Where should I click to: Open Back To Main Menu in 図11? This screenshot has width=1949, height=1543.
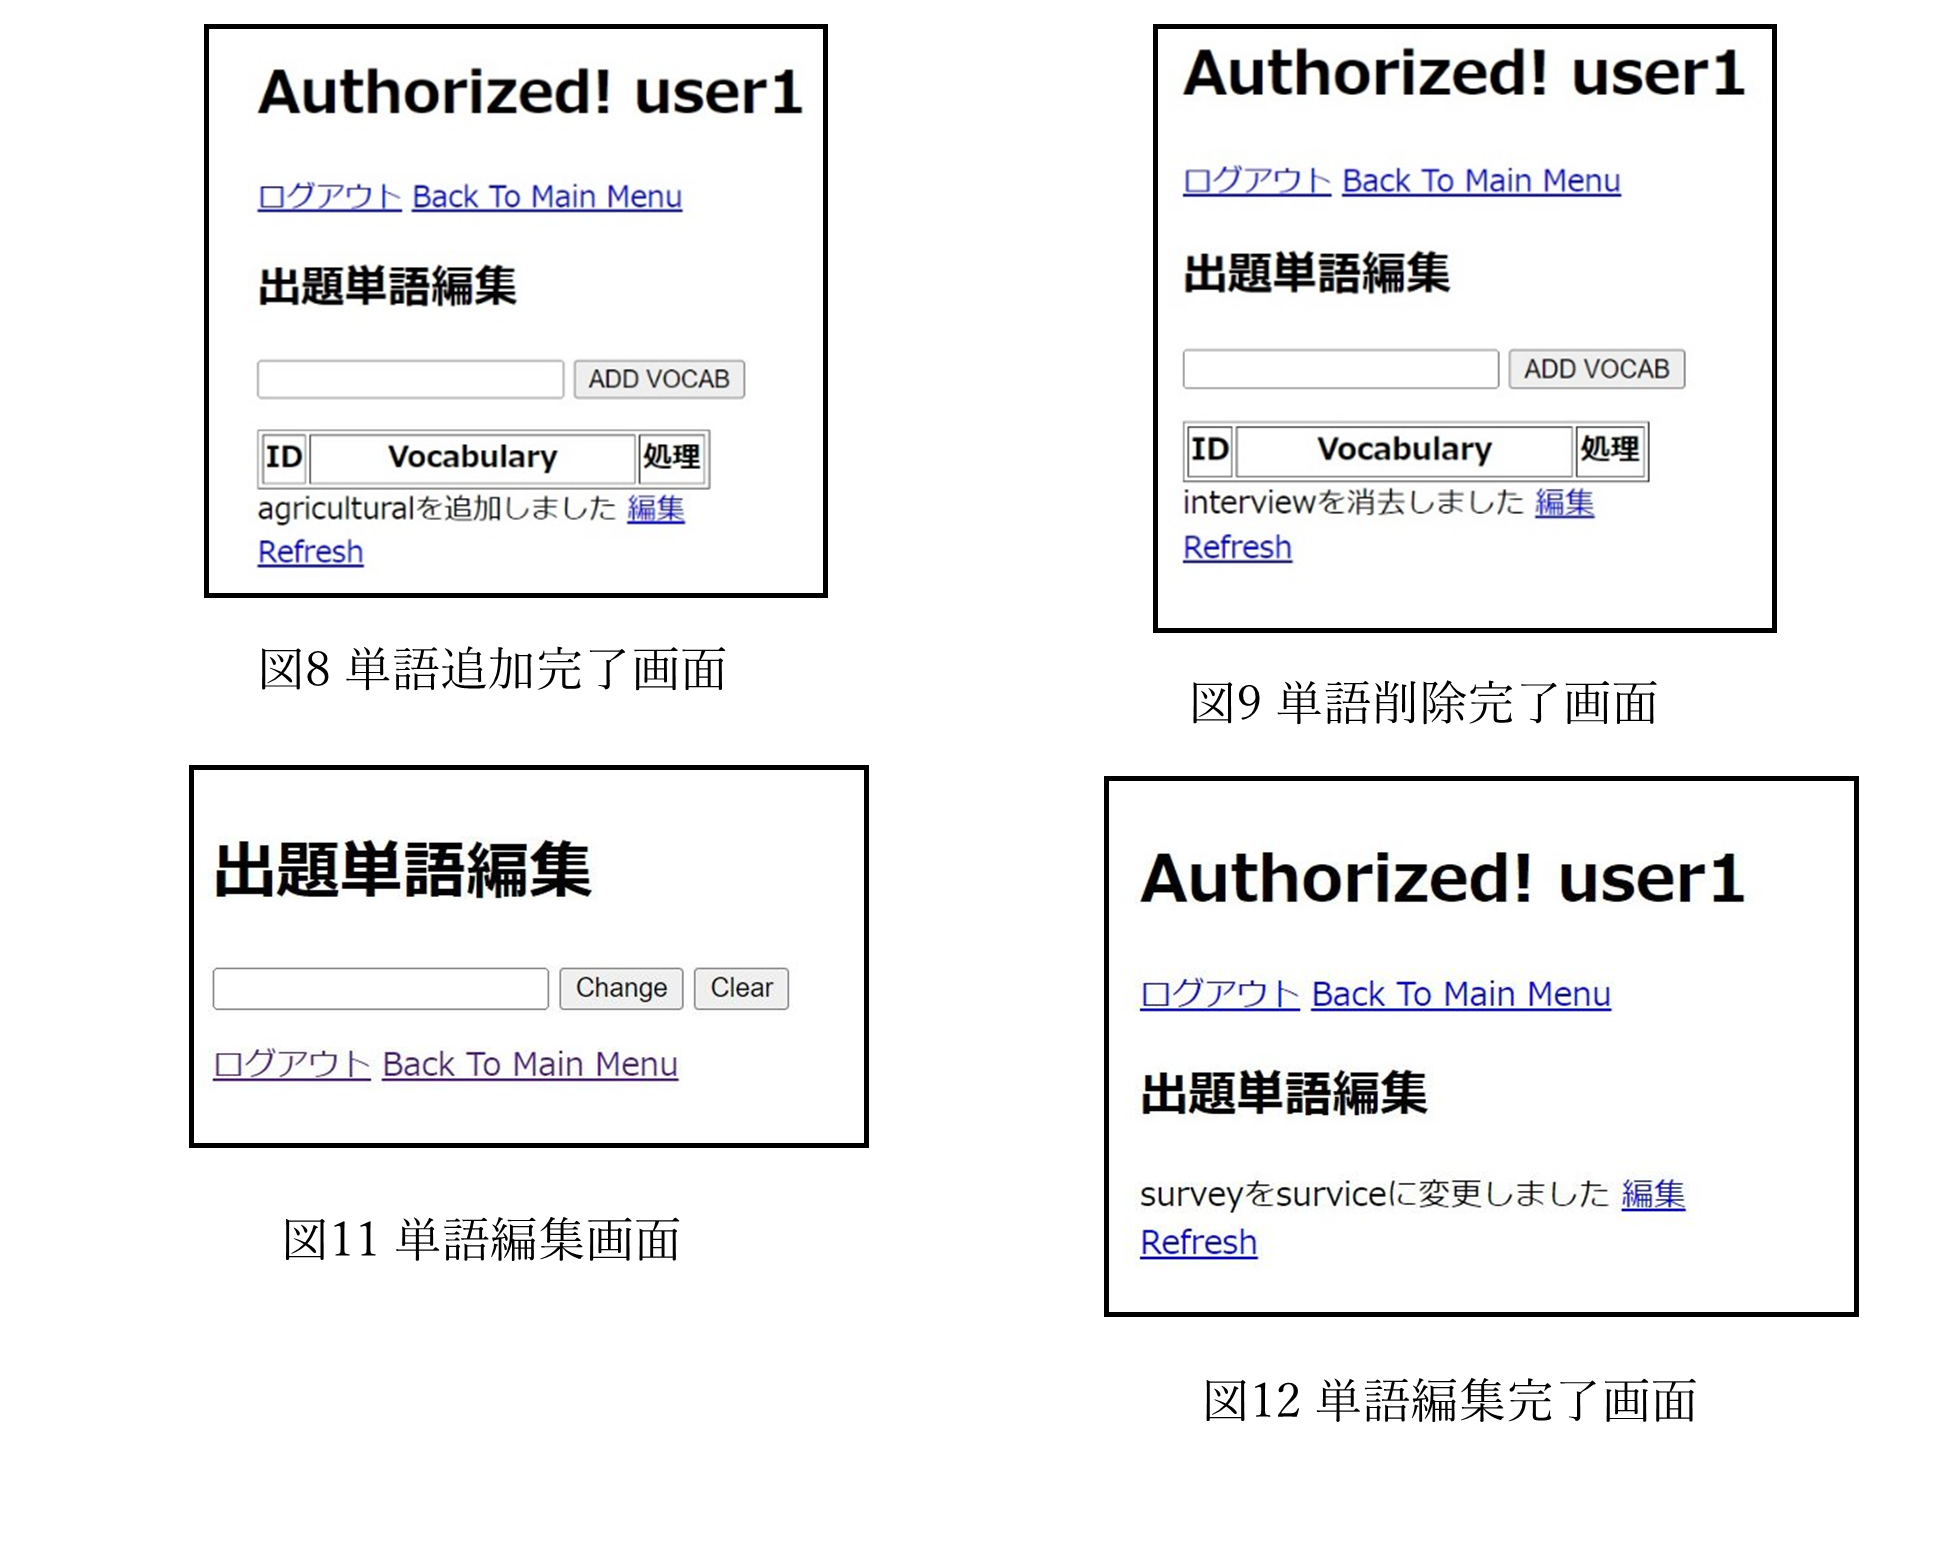click(528, 1064)
